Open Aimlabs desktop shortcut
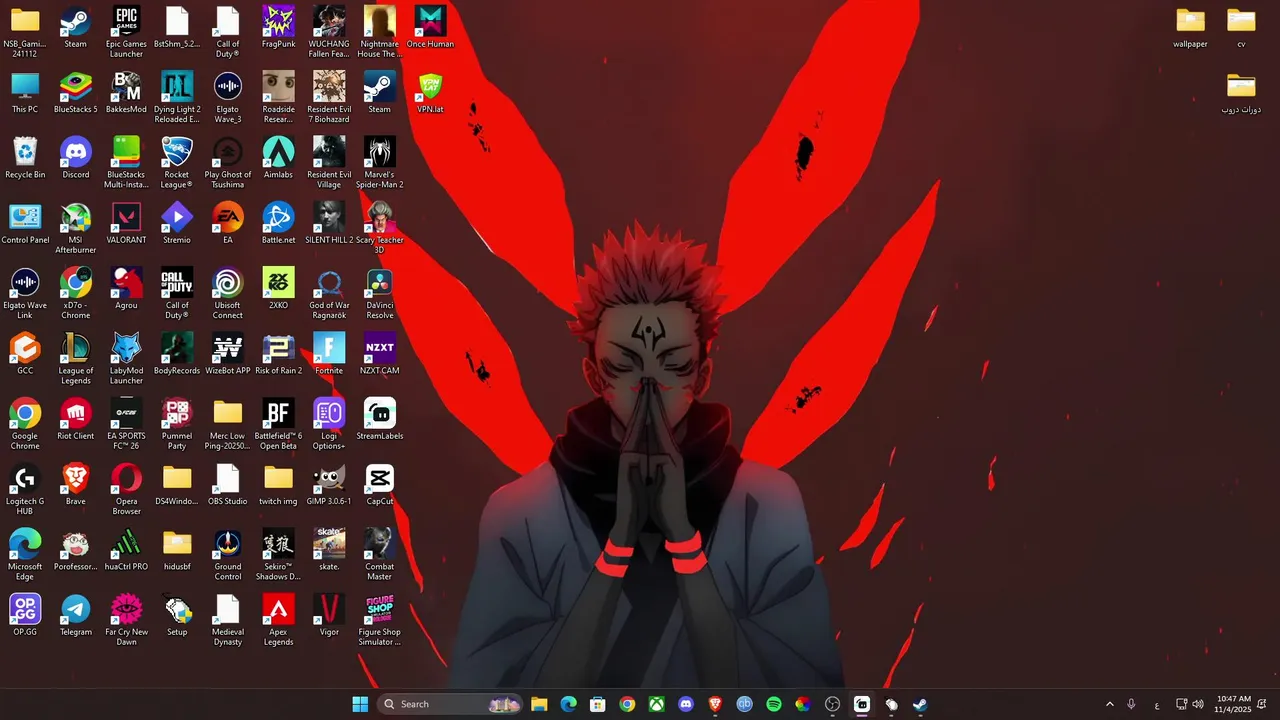 click(x=278, y=158)
